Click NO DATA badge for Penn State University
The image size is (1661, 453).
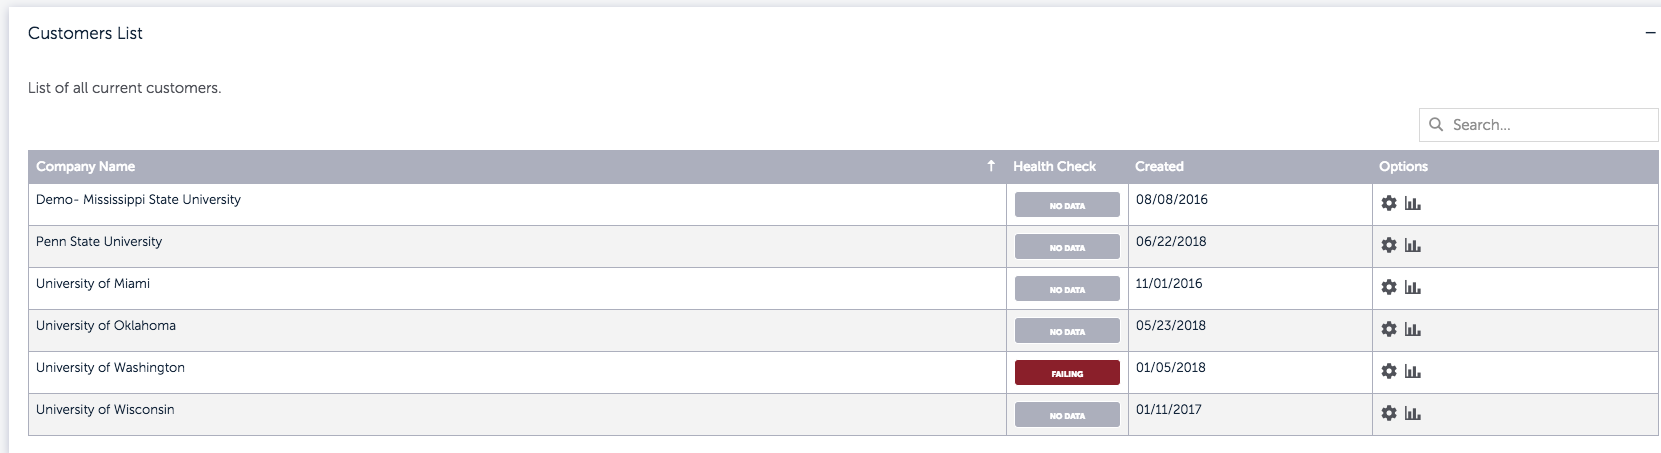(1067, 247)
